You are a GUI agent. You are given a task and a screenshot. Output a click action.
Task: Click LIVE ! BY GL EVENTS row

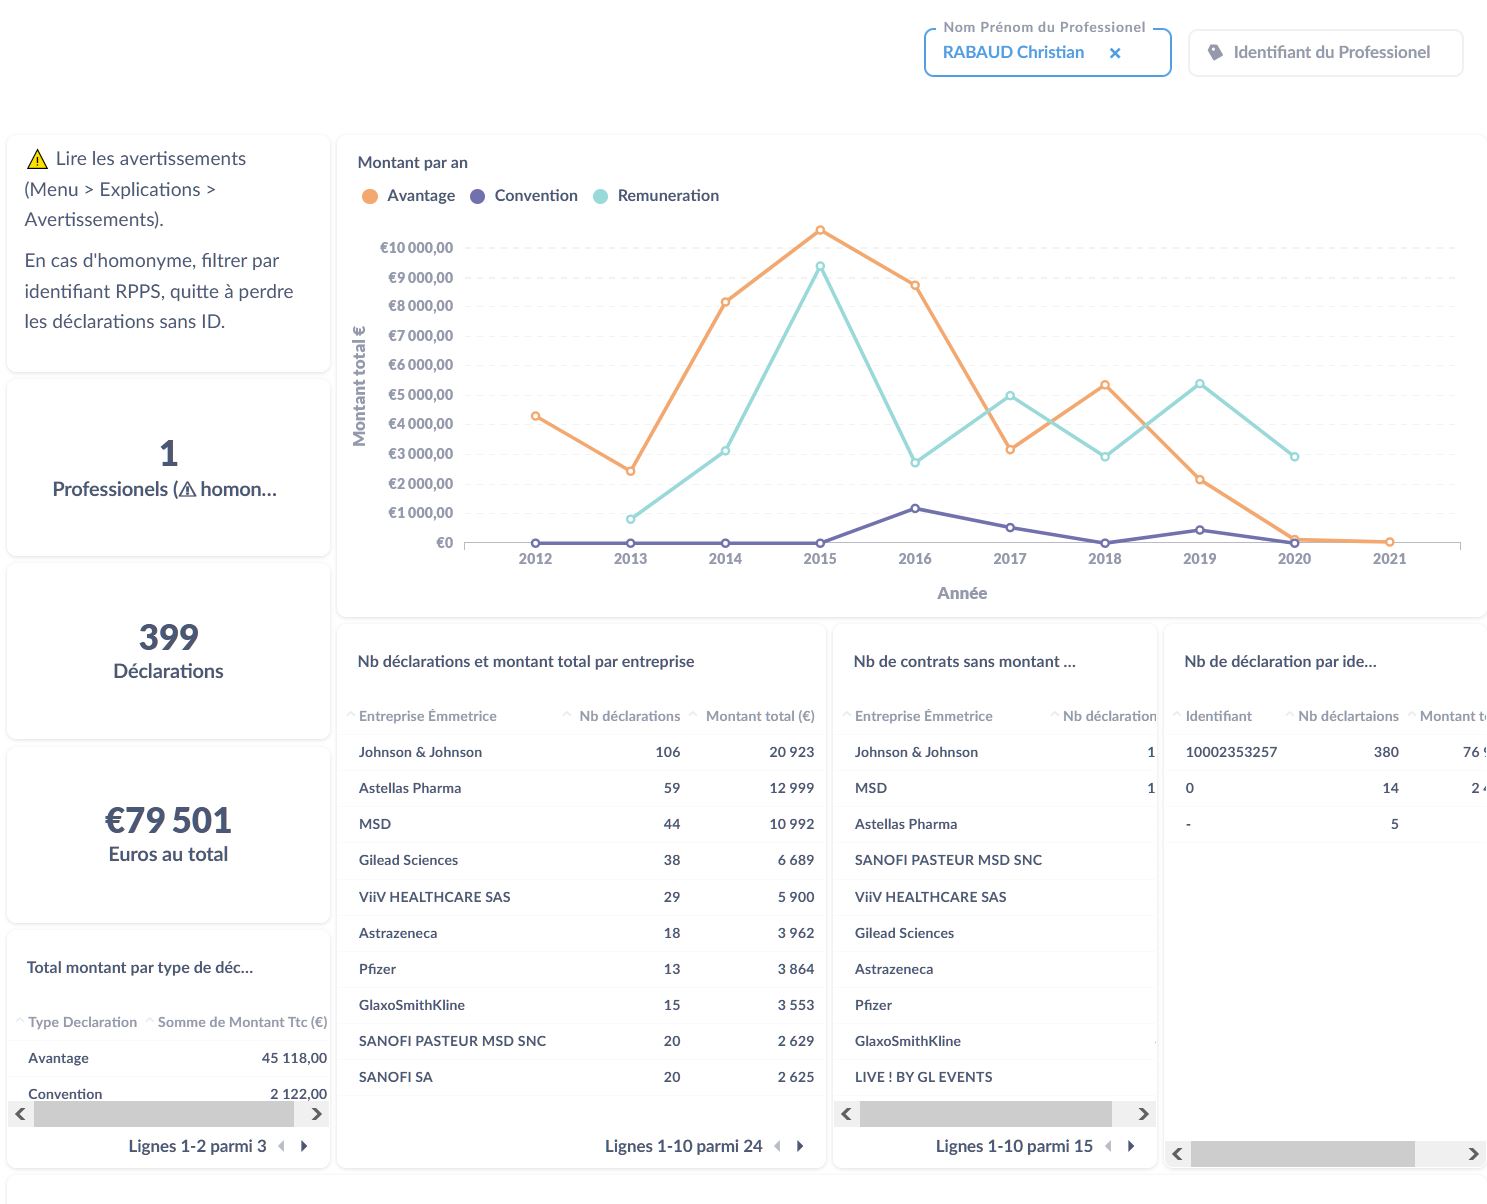[x=996, y=1077]
